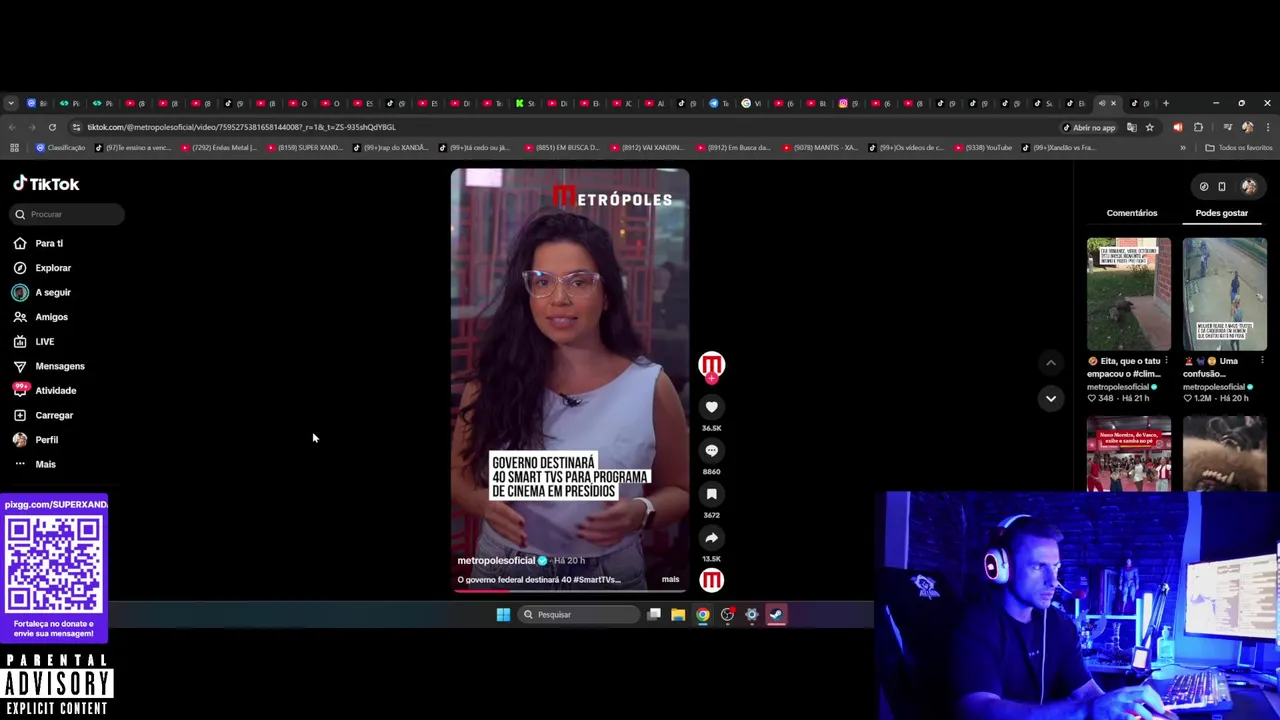Screen dimensions: 1280x720
Task: Open the tab search dropdown arrow
Action: tap(11, 103)
